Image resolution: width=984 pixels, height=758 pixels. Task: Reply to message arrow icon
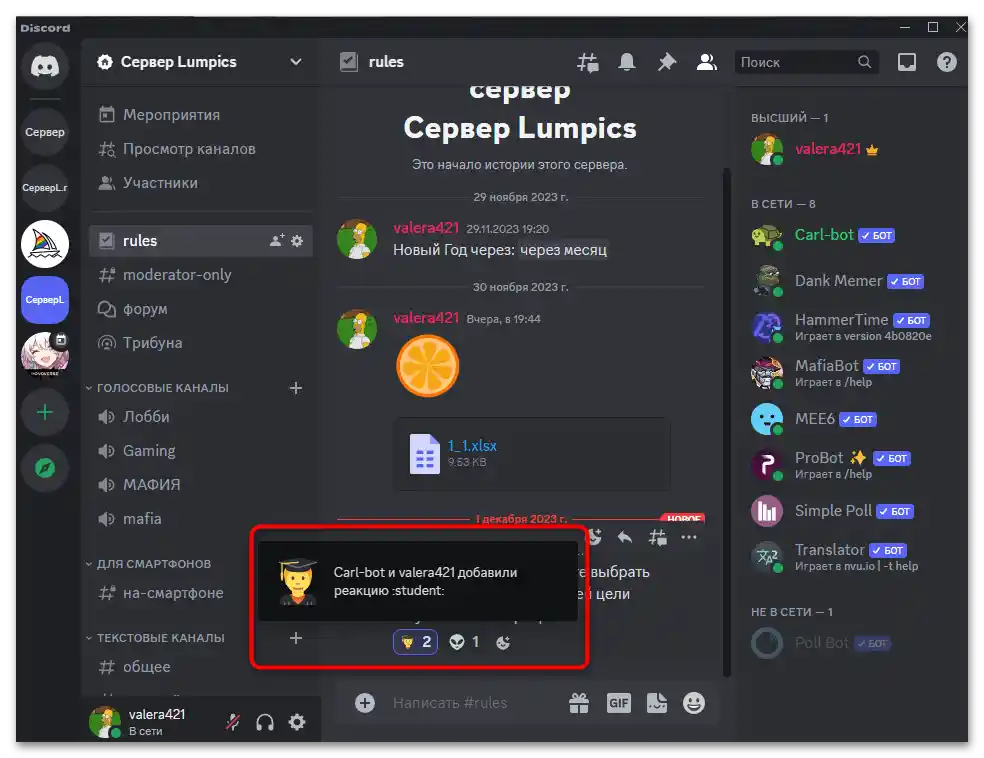tap(625, 537)
